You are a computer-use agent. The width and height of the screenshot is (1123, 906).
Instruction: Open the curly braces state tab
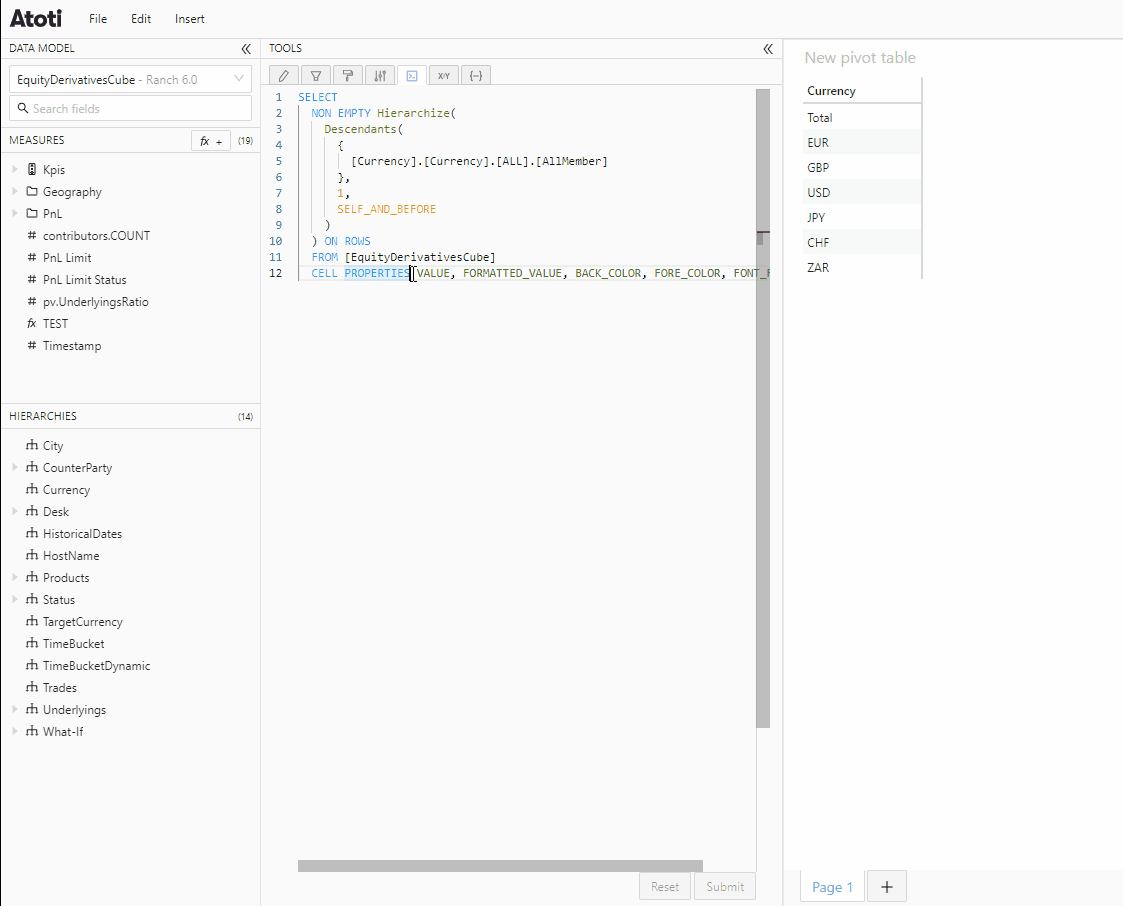(x=476, y=75)
